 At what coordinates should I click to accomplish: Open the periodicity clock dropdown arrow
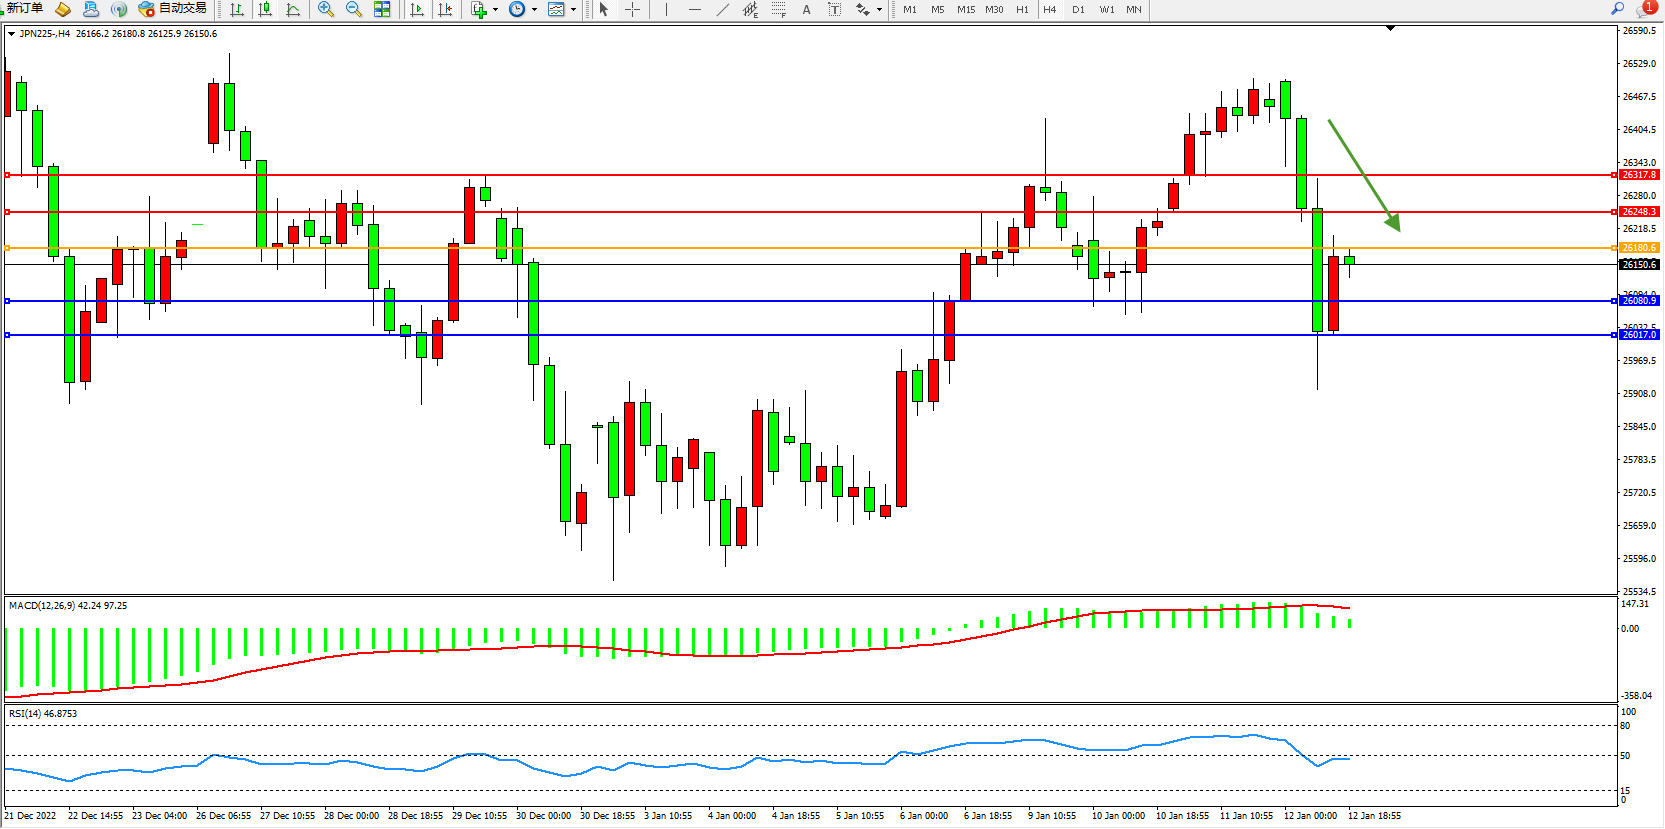[x=535, y=10]
